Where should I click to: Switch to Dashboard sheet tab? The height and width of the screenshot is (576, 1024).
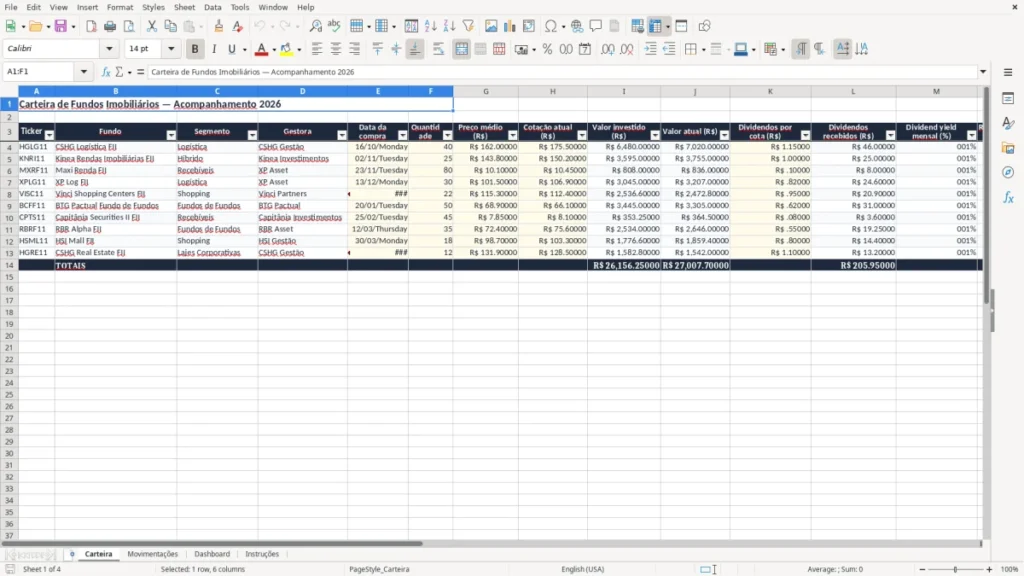[x=212, y=554]
